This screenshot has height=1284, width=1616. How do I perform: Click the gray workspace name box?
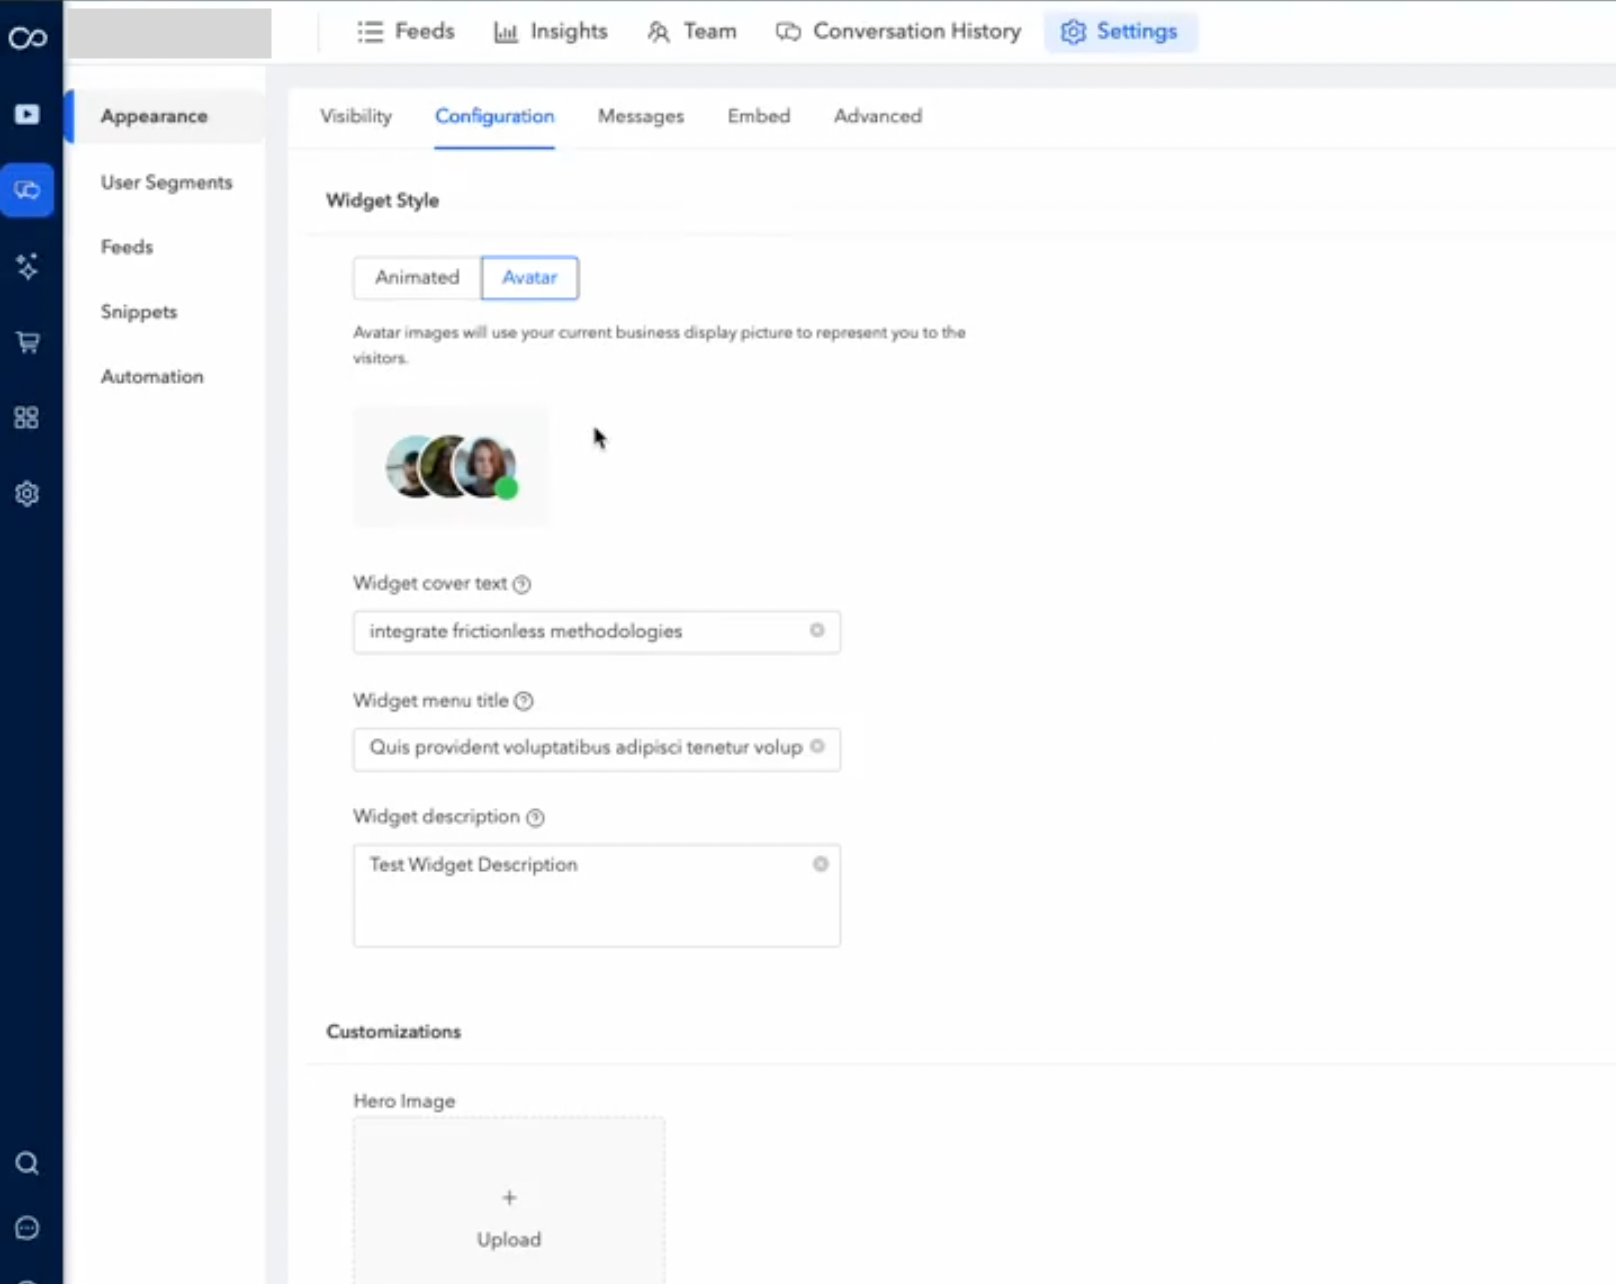169,33
